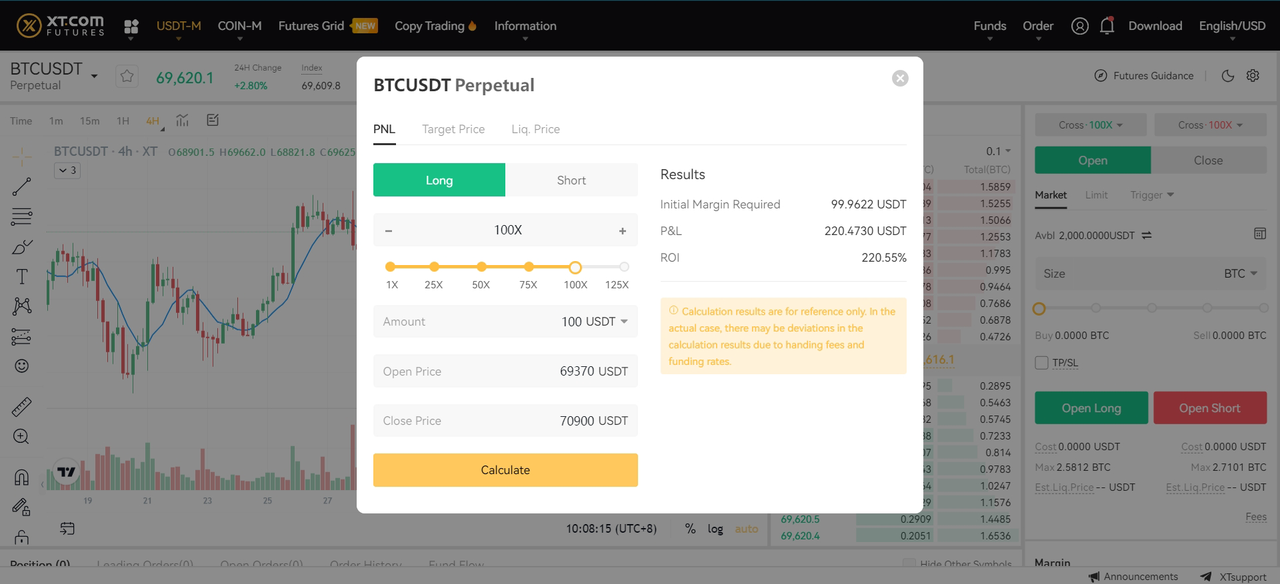Click the transfer funds arrows icon
Image resolution: width=1280 pixels, height=584 pixels.
[x=1146, y=236]
